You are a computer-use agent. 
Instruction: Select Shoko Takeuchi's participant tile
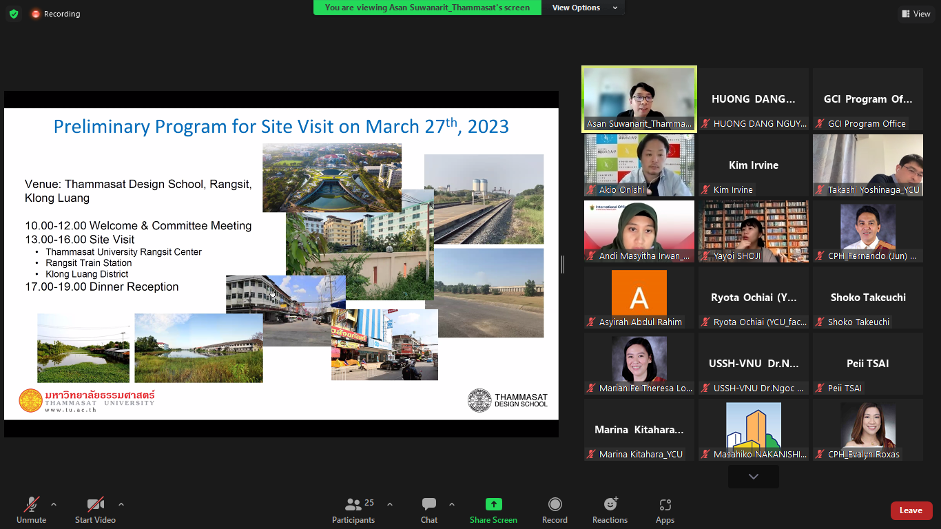point(868,298)
